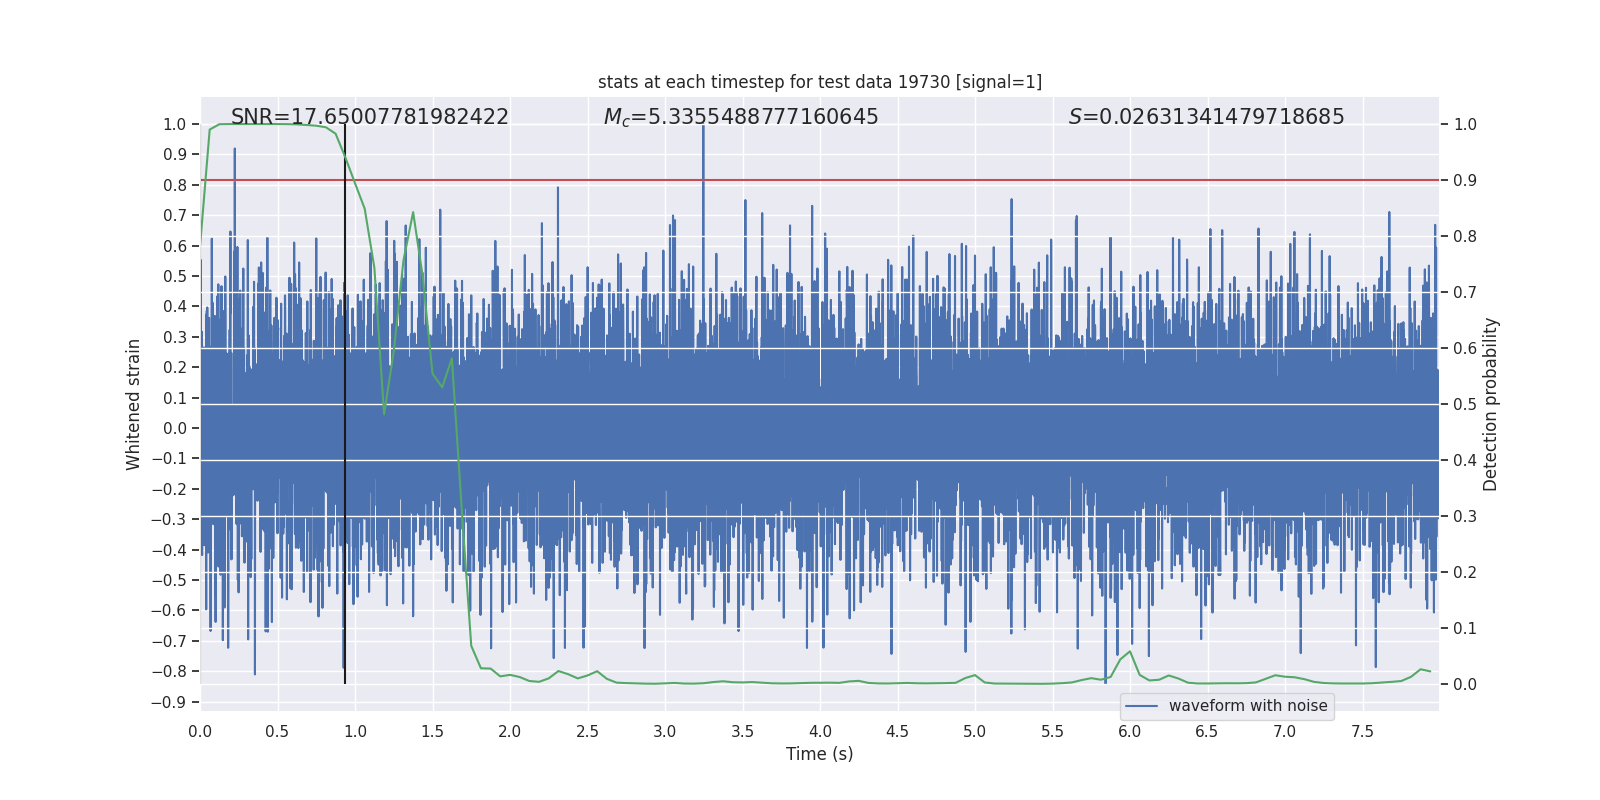Click the left y-axis tick label 1.0
1600x800 pixels.
tap(174, 125)
